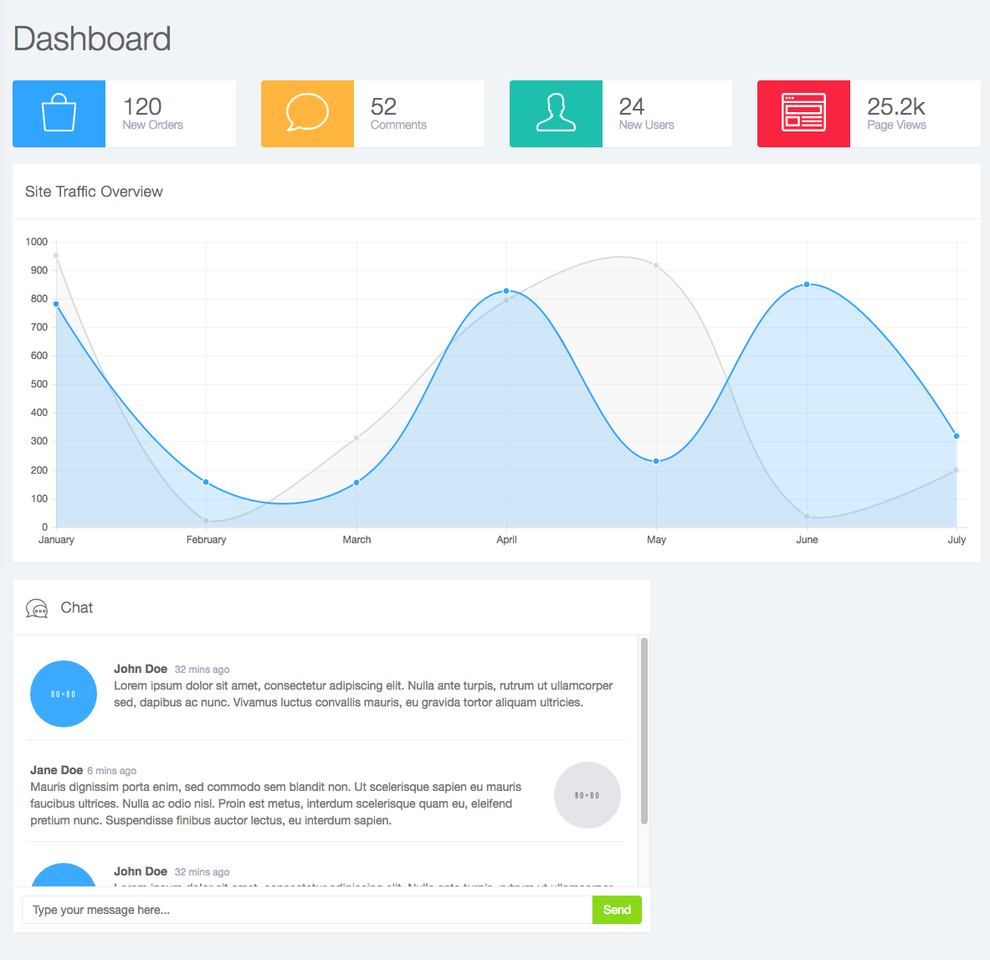
Task: Click the Site Traffic Overview title
Action: coord(94,191)
